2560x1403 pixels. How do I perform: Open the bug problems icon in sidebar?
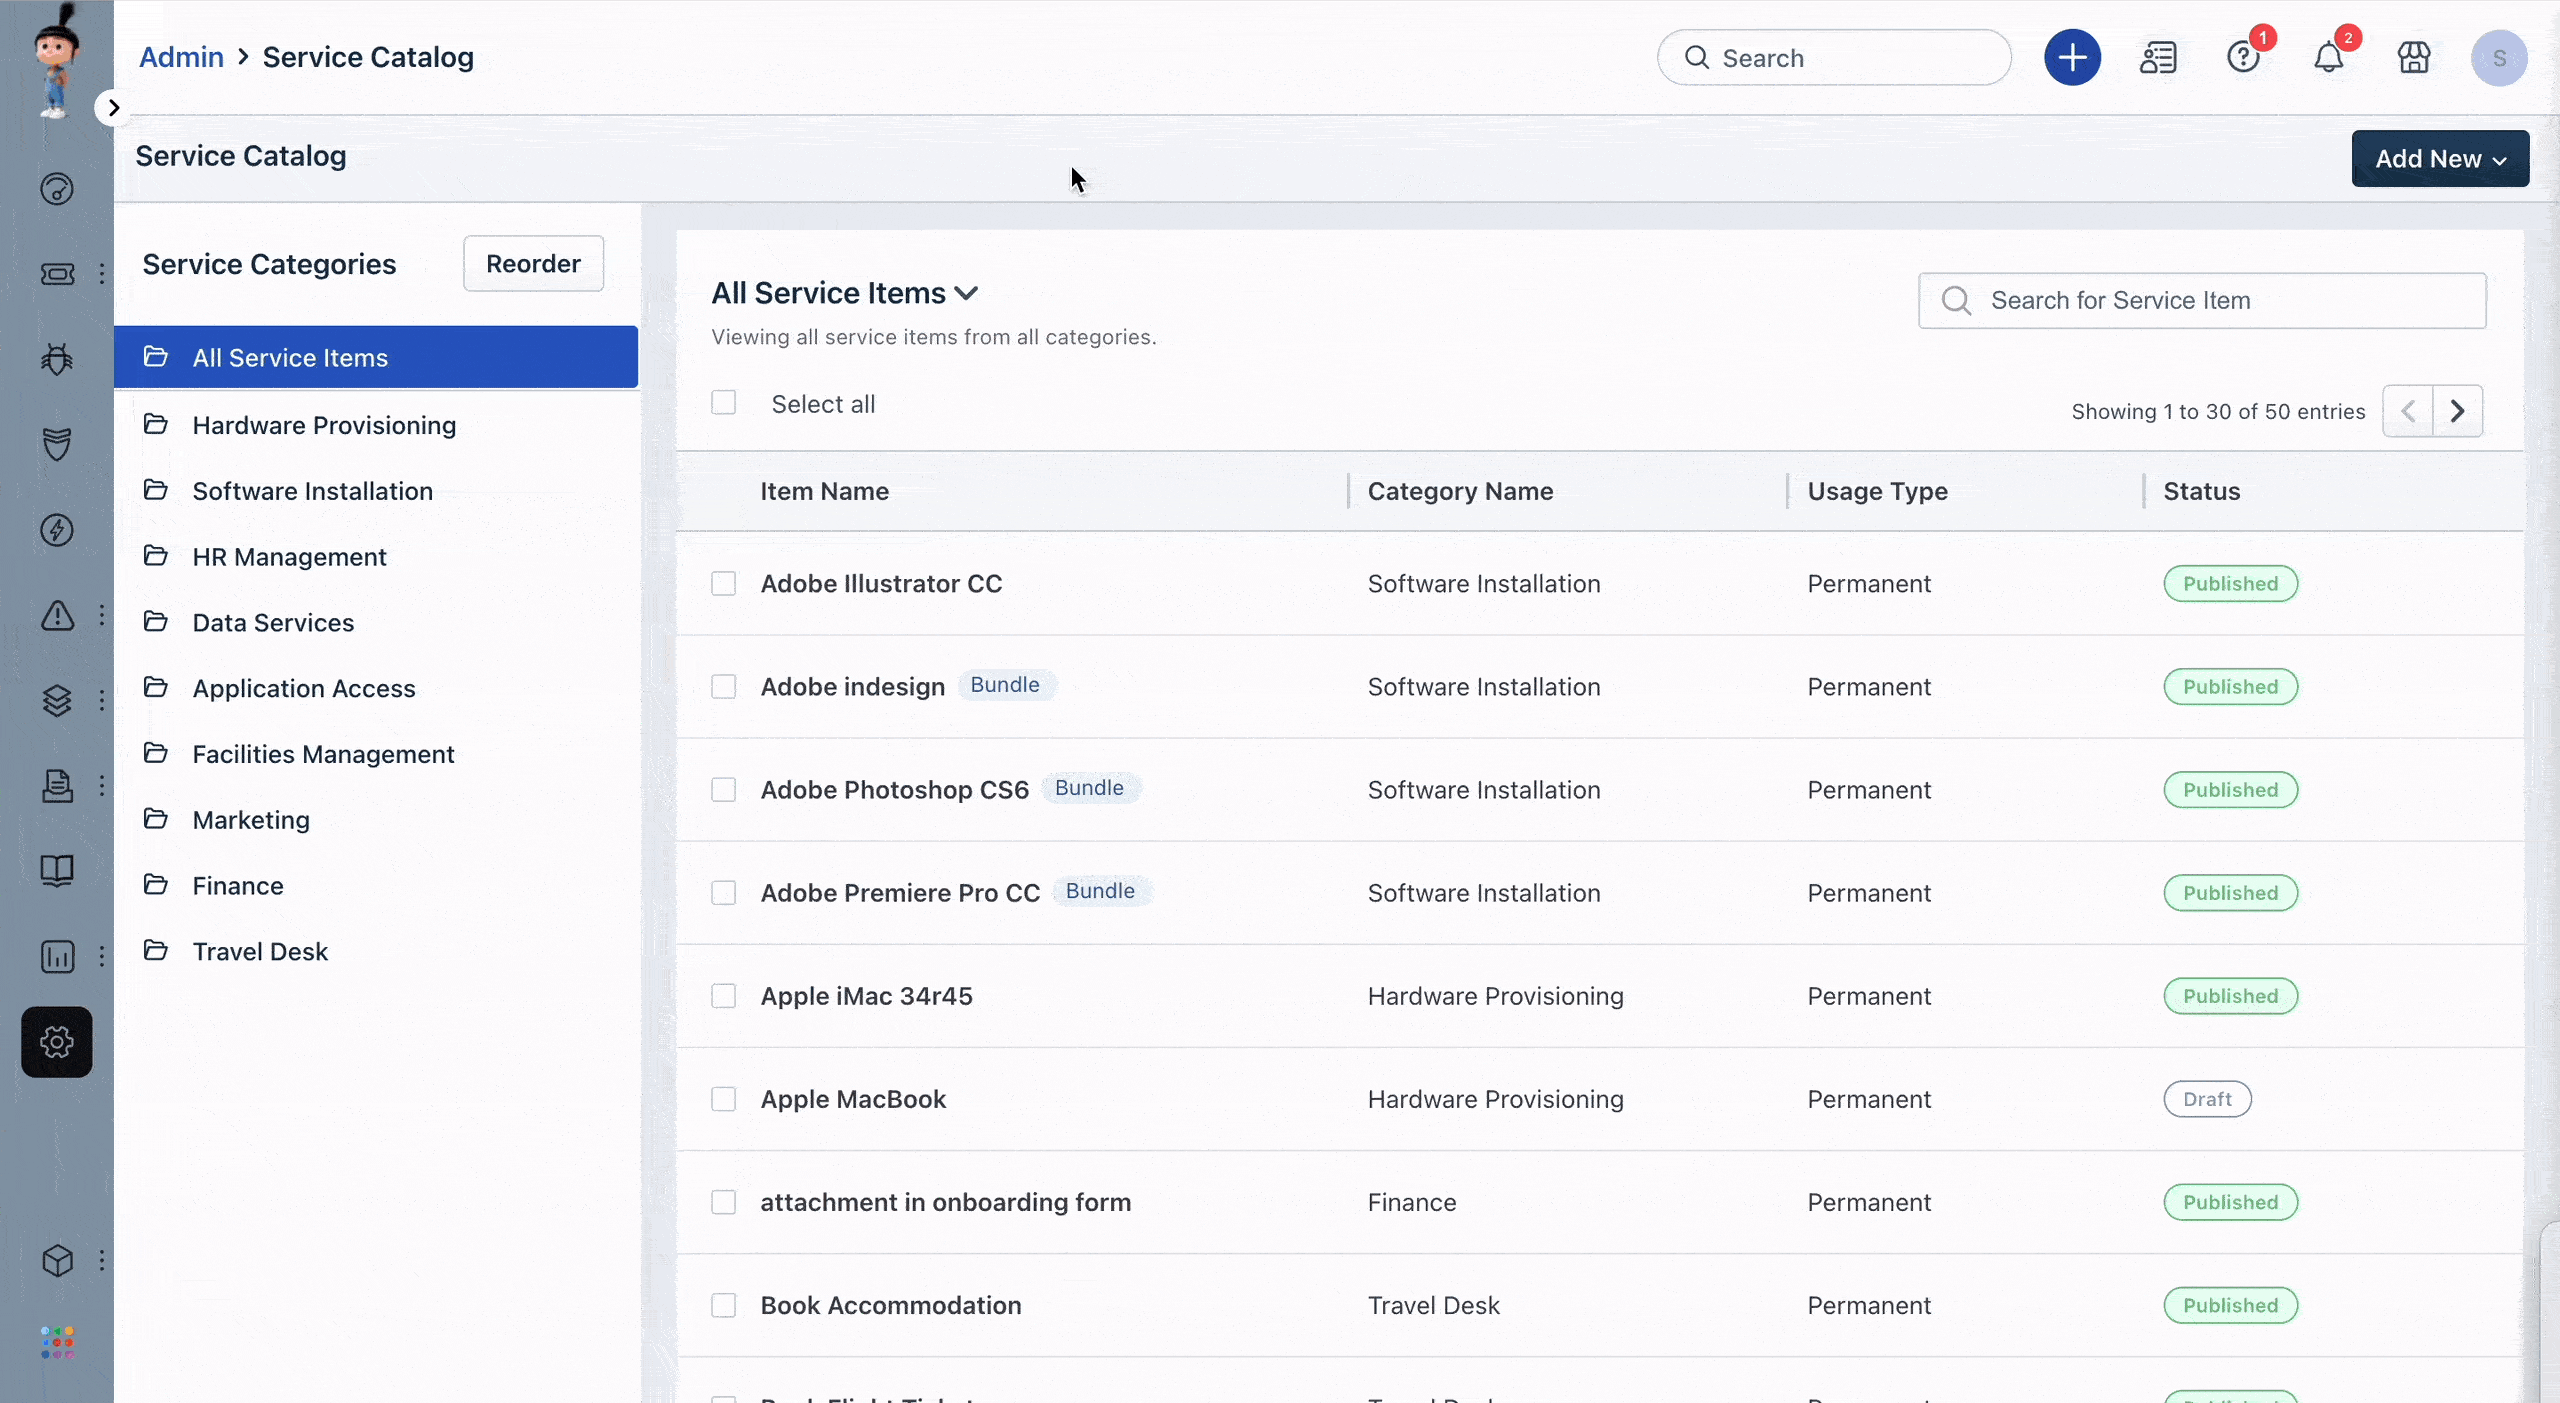click(x=57, y=359)
